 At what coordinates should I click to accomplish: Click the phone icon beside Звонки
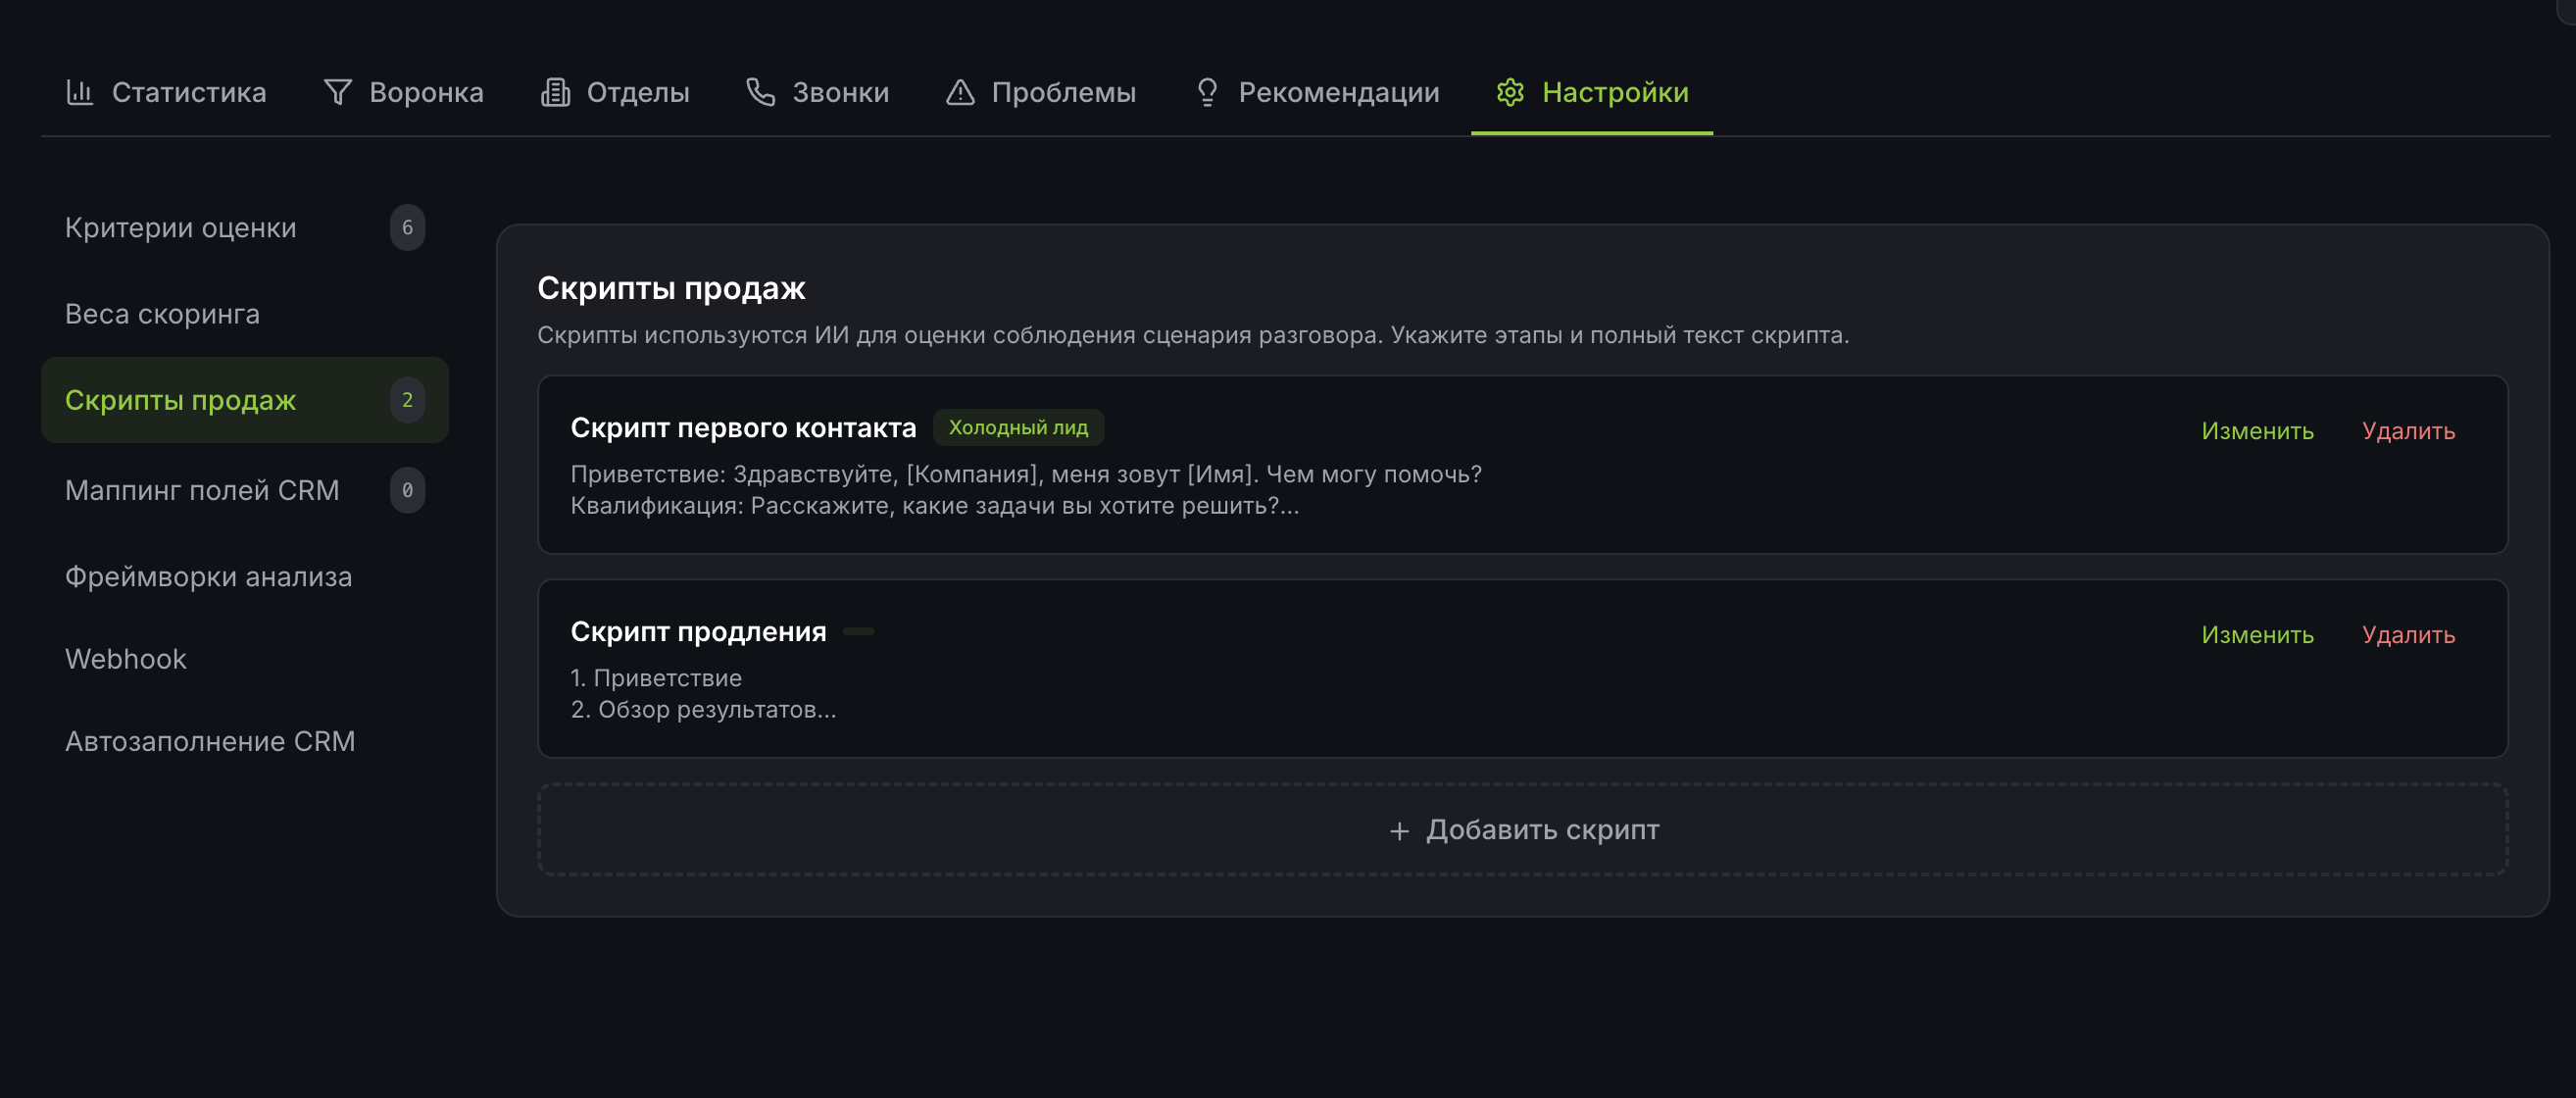761,92
